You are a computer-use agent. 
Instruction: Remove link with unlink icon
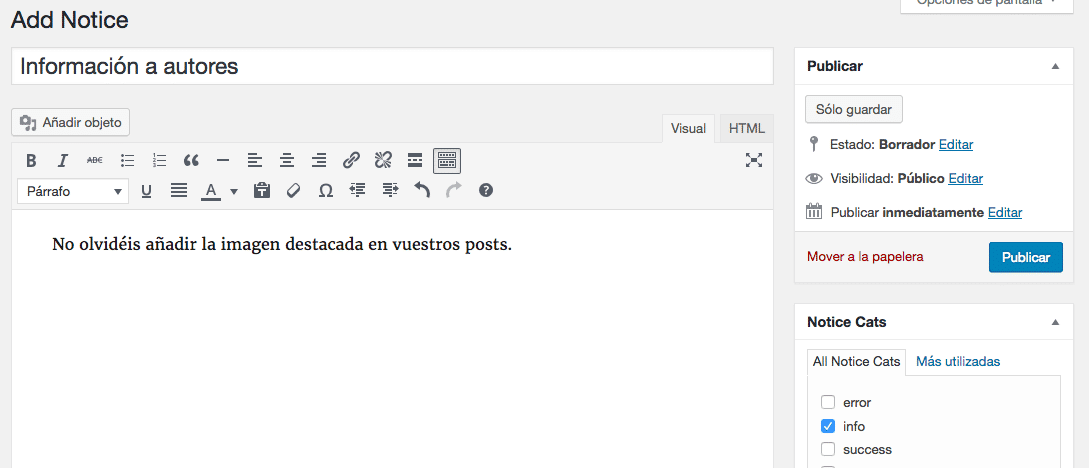383,161
